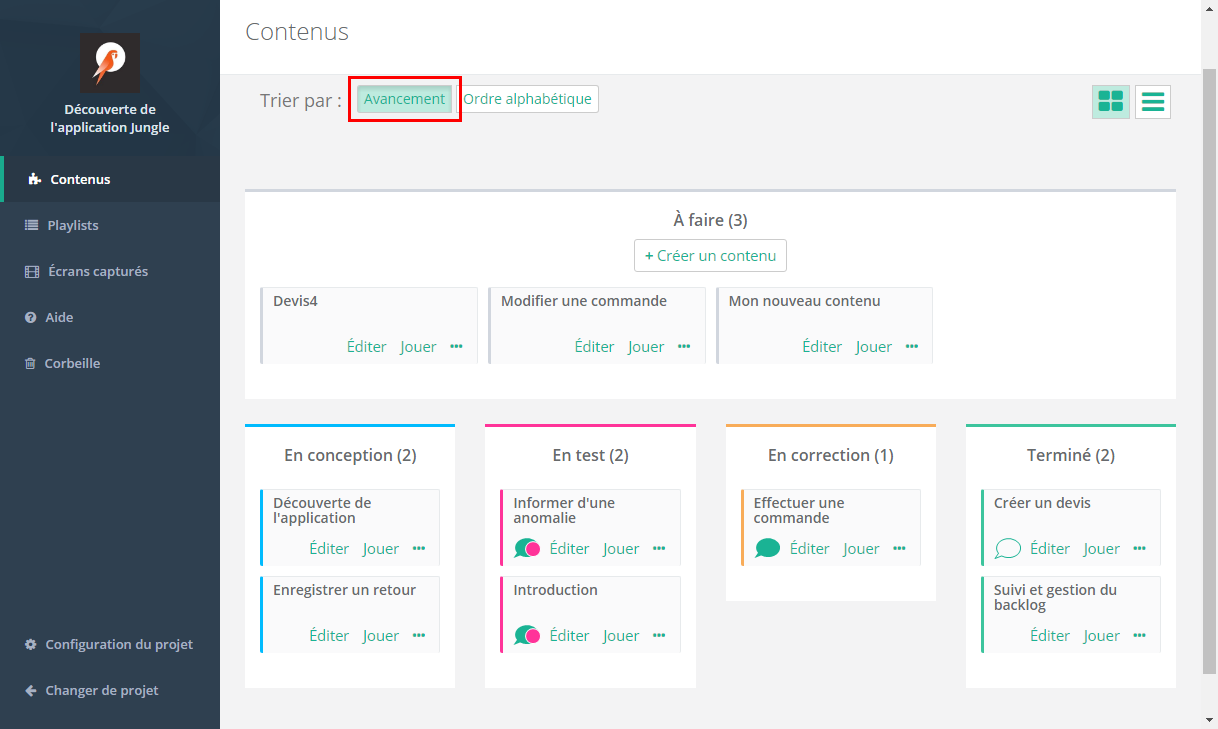Image resolution: width=1218 pixels, height=729 pixels.
Task: Switch to list view layout
Action: point(1153,101)
